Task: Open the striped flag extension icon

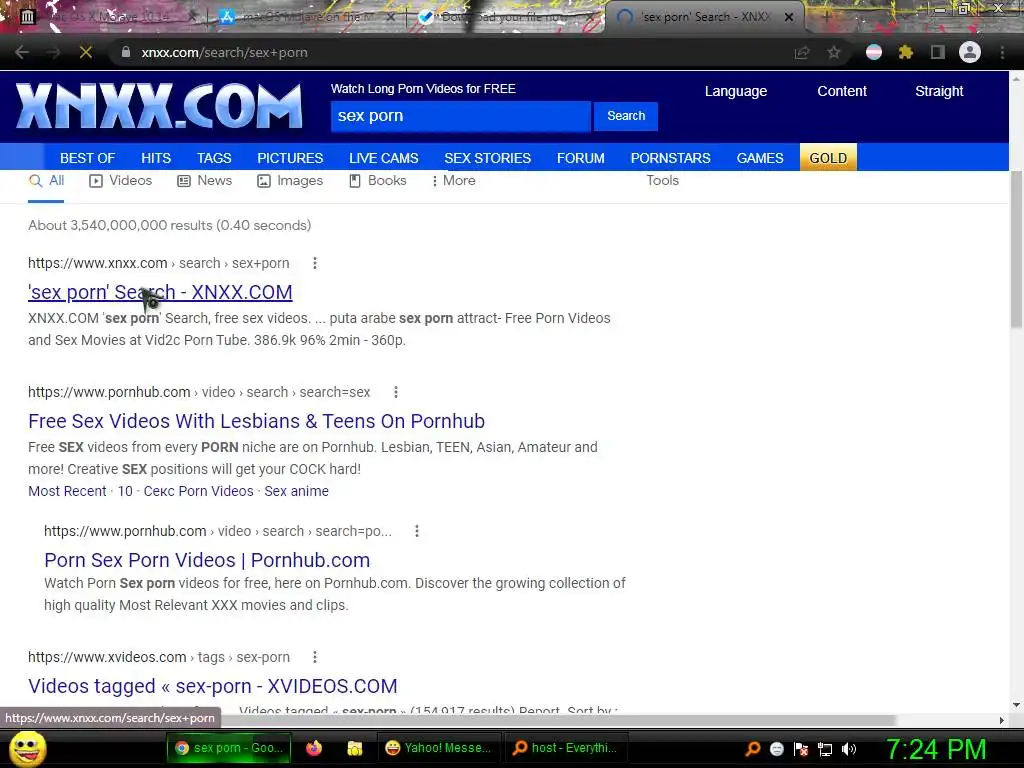Action: pos(873,53)
